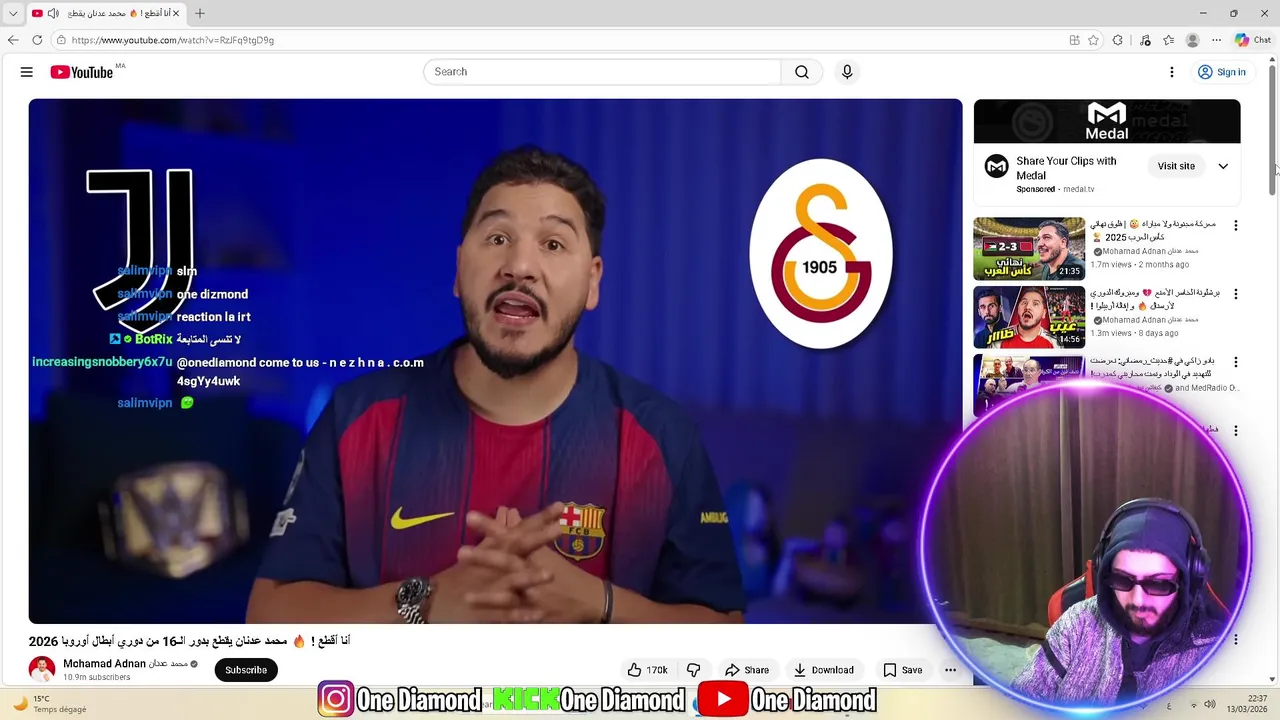1280x720 pixels.
Task: Click the medal.tv sponsored link text
Action: point(1079,189)
